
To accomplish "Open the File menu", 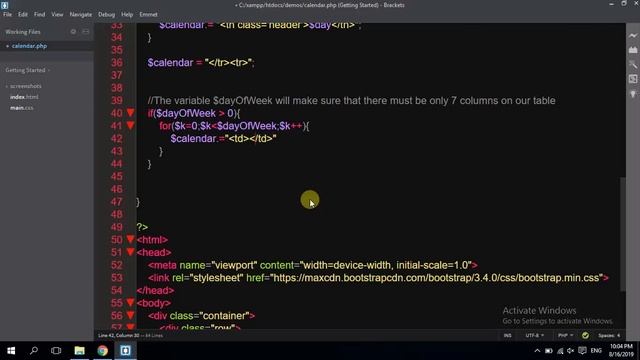I will click(x=7, y=14).
